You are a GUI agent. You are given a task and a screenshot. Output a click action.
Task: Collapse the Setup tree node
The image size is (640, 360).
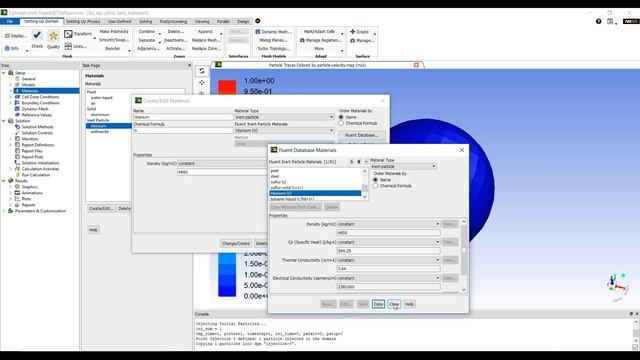4,73
